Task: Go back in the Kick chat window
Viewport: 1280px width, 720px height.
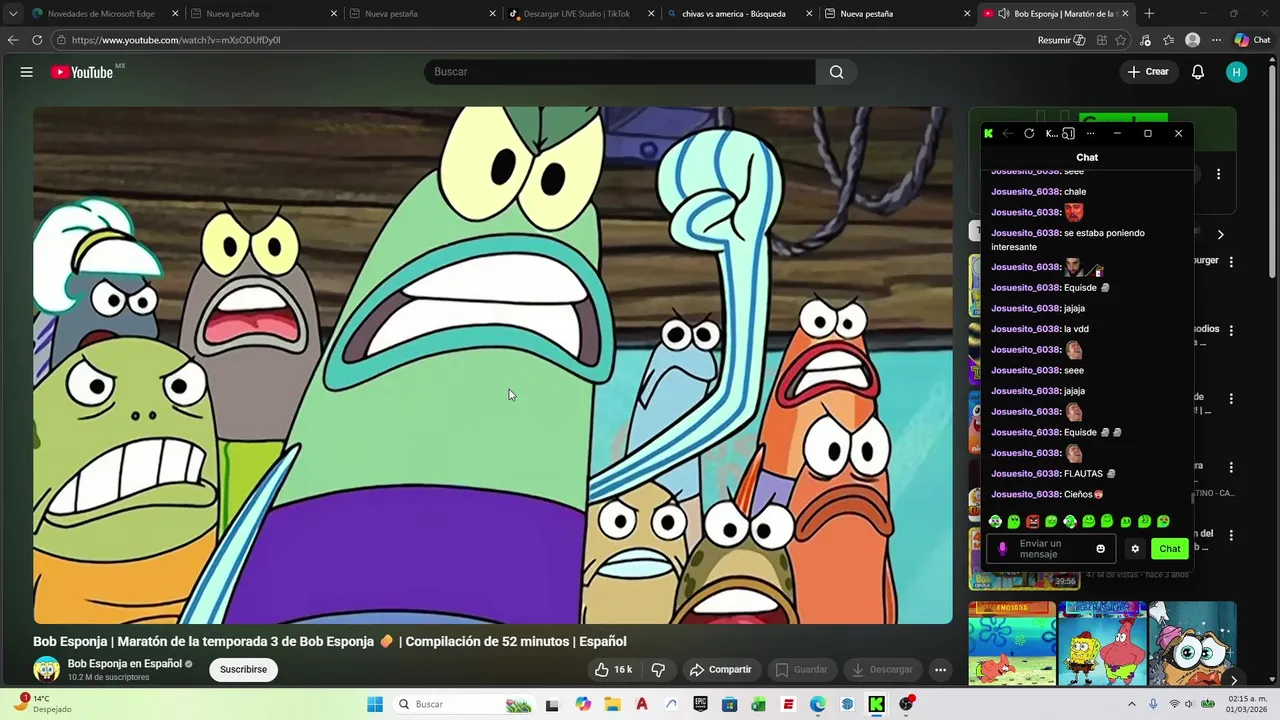Action: click(1008, 133)
